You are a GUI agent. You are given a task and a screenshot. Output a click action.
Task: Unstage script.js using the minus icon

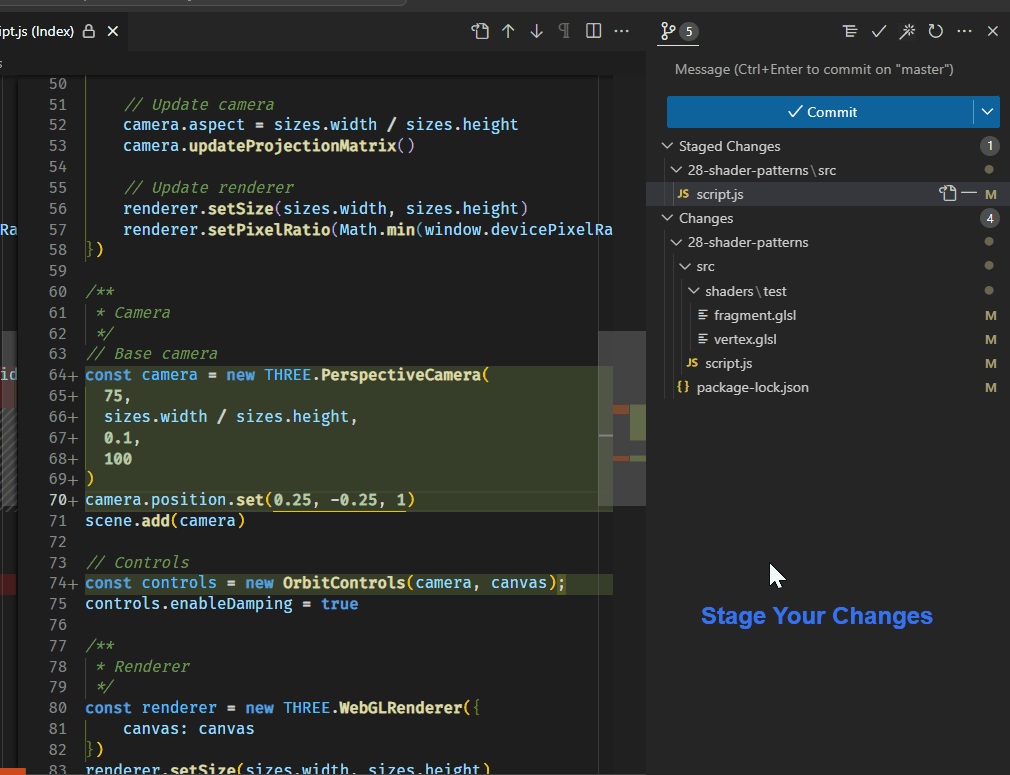pos(969,193)
